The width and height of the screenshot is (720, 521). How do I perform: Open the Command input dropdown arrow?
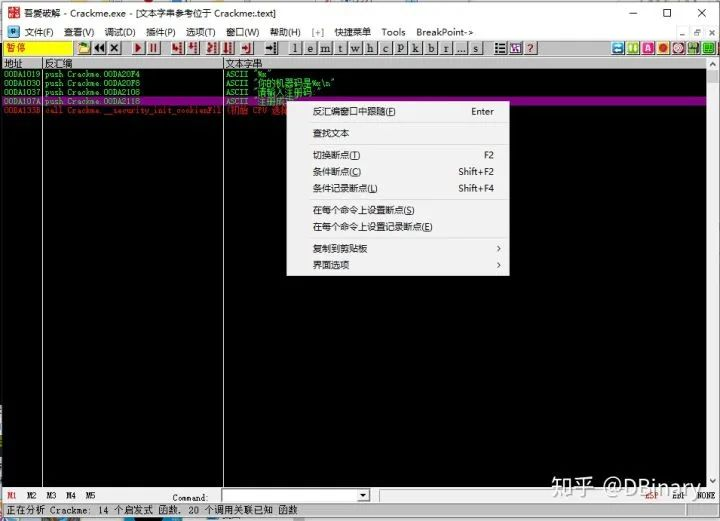363,496
